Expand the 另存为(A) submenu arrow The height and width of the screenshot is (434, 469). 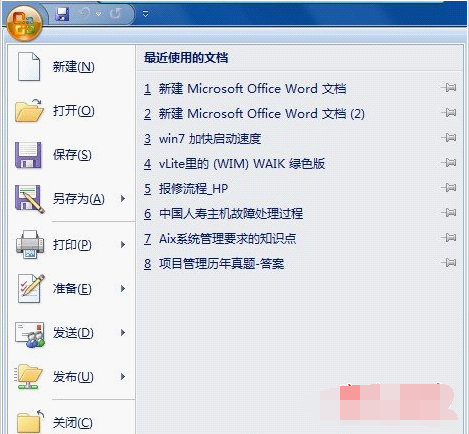point(123,199)
